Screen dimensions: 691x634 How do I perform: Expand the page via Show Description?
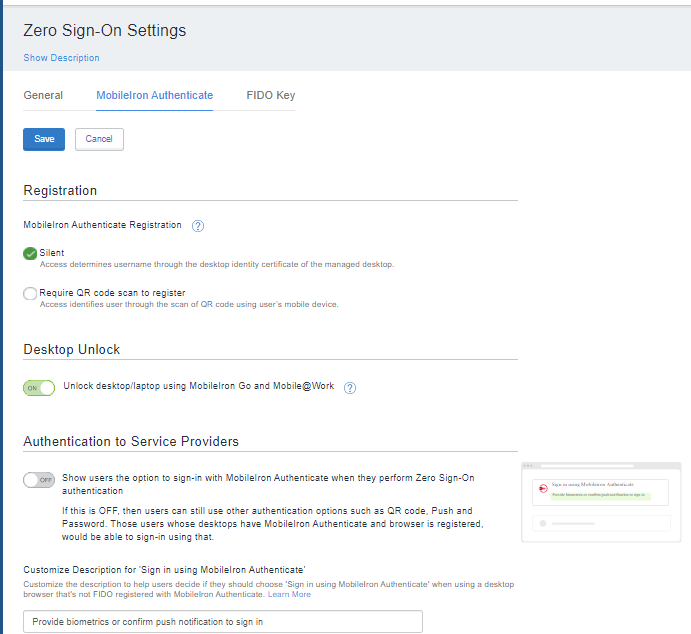pyautogui.click(x=61, y=58)
